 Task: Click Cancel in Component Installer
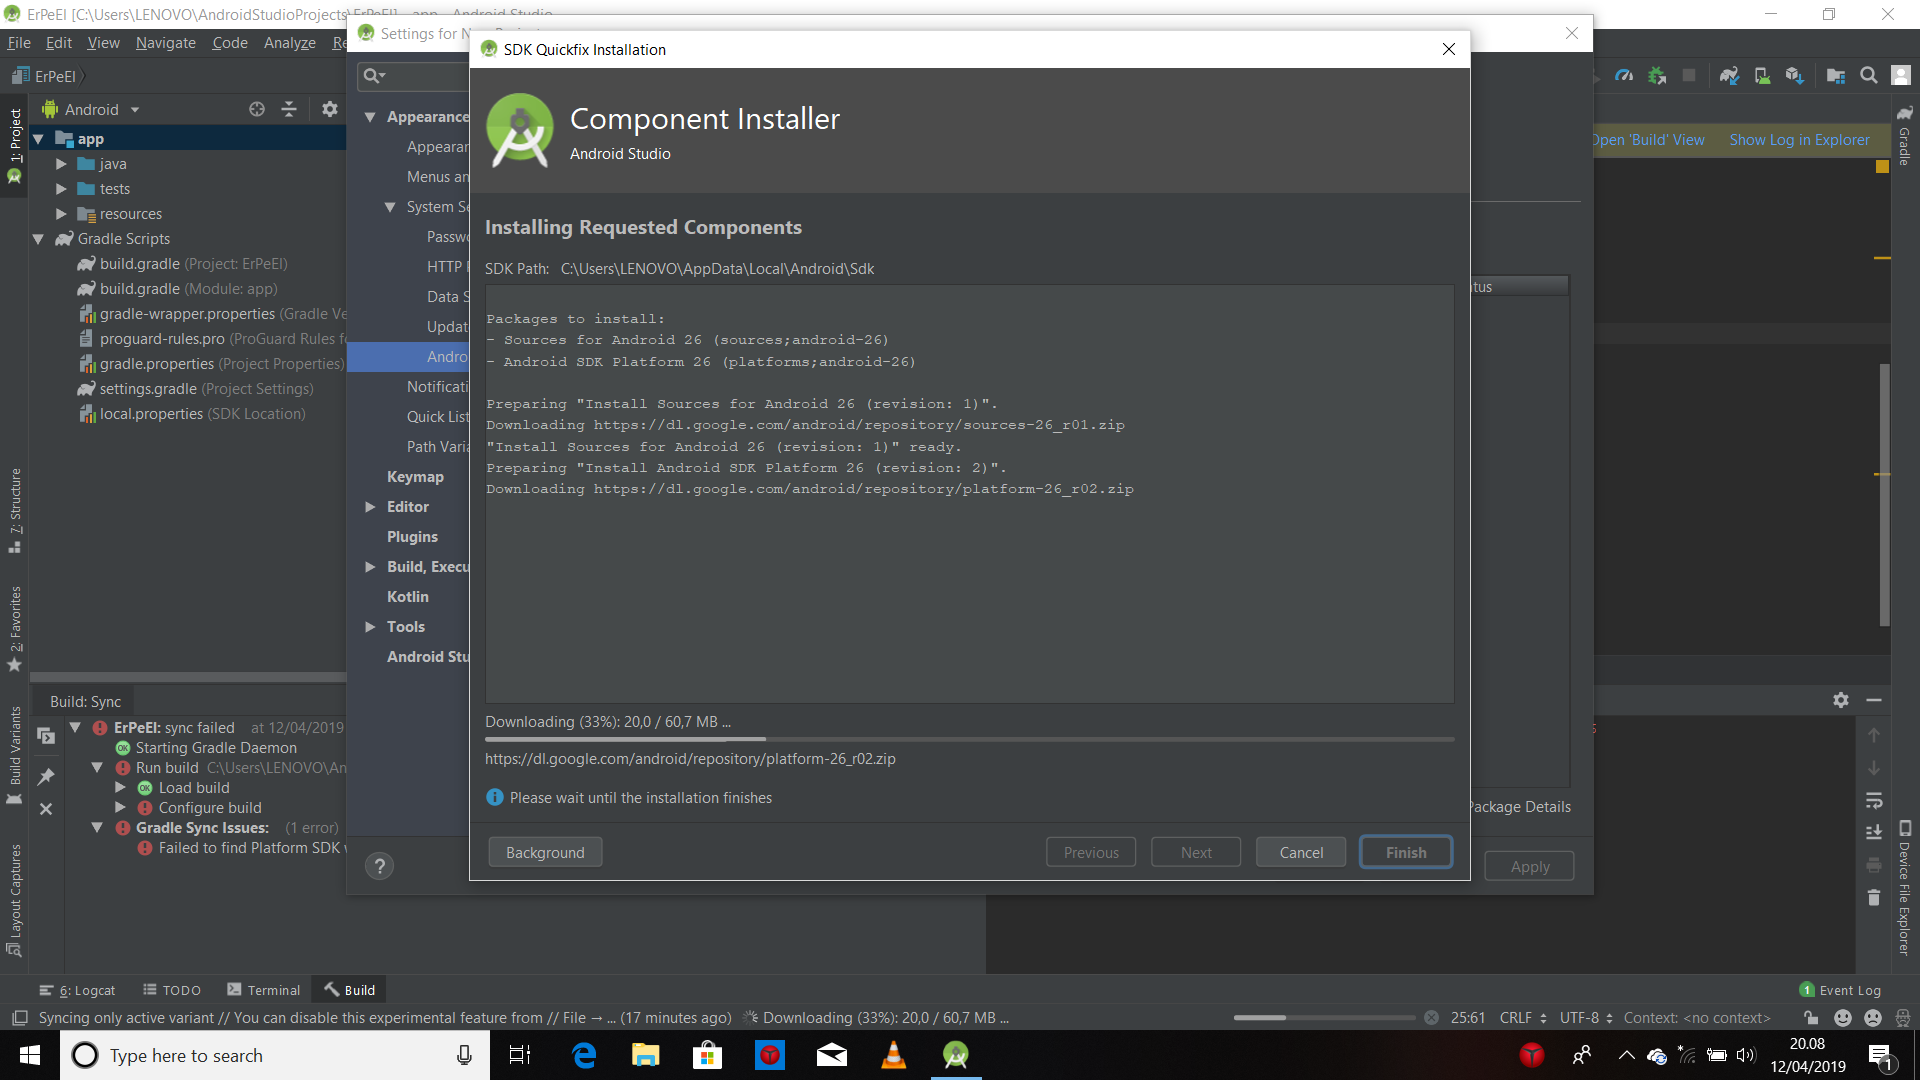coord(1301,852)
